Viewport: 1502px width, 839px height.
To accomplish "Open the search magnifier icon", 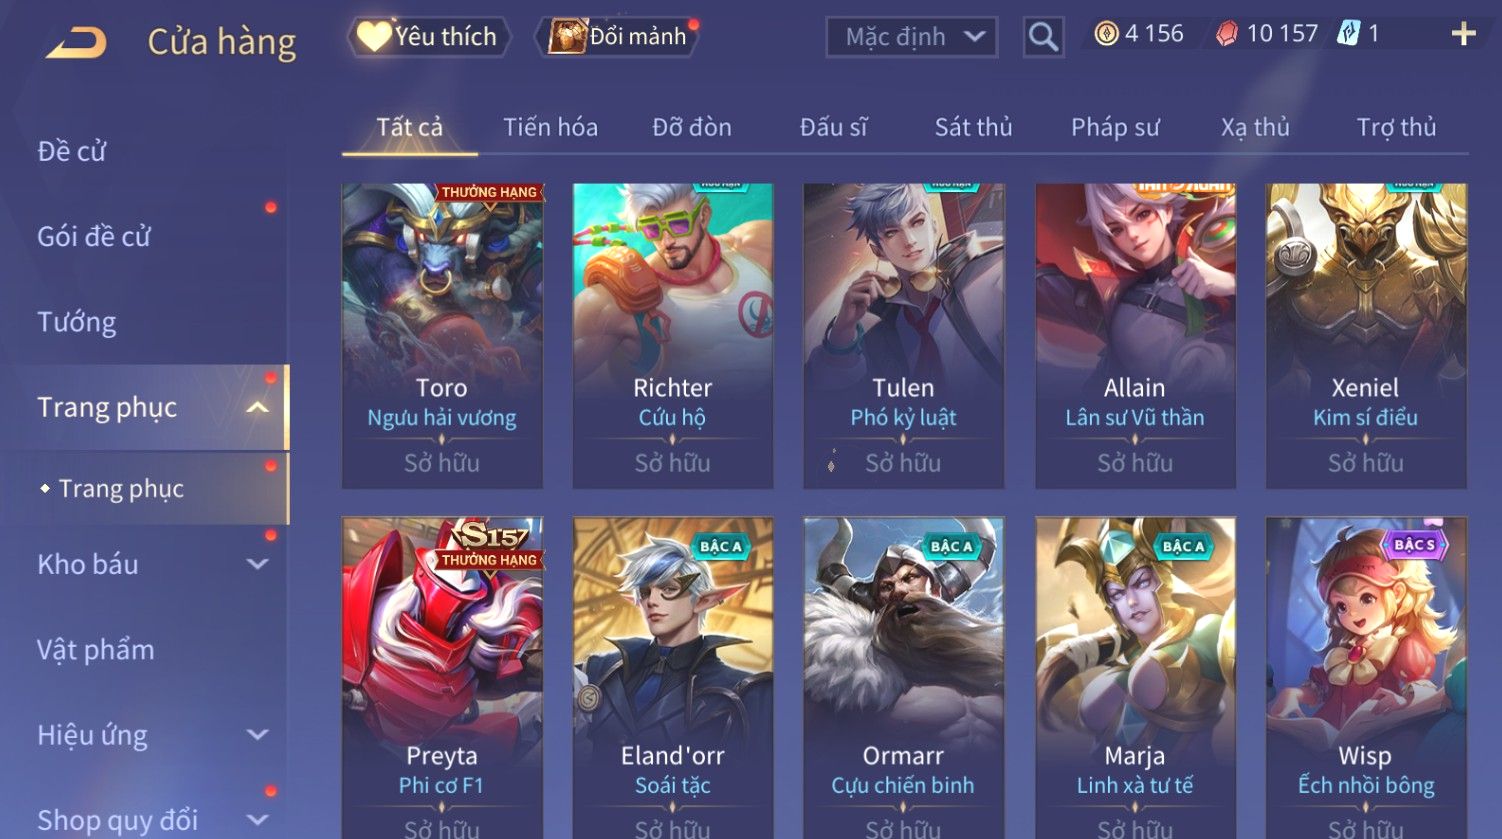I will [1043, 37].
